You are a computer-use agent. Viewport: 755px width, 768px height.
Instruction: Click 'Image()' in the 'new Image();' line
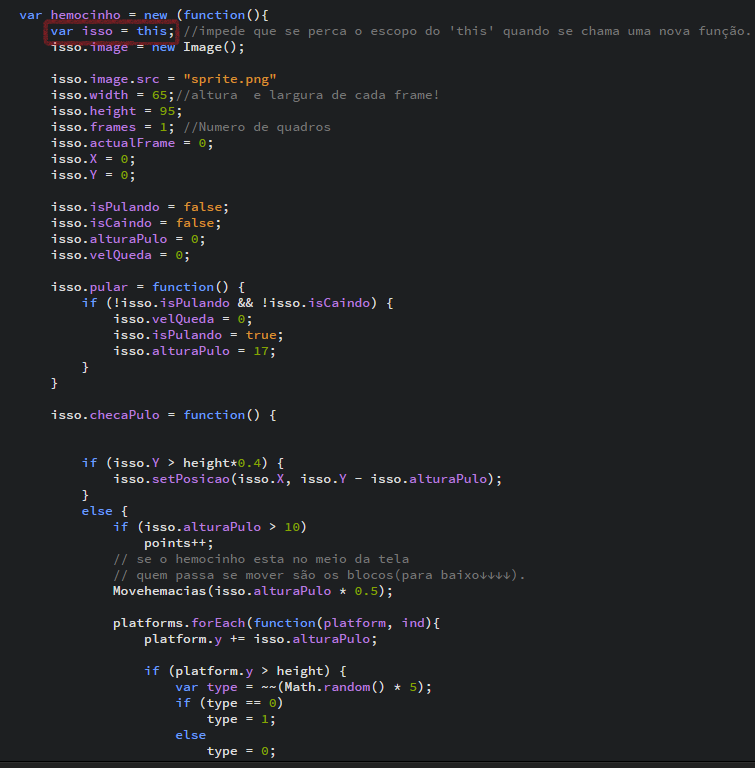coord(210,48)
